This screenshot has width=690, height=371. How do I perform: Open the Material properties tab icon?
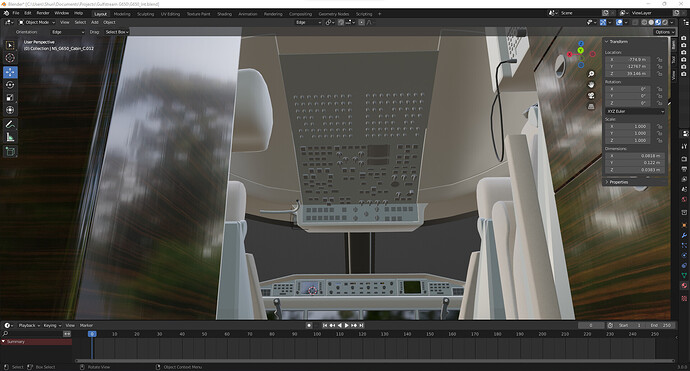(x=684, y=286)
